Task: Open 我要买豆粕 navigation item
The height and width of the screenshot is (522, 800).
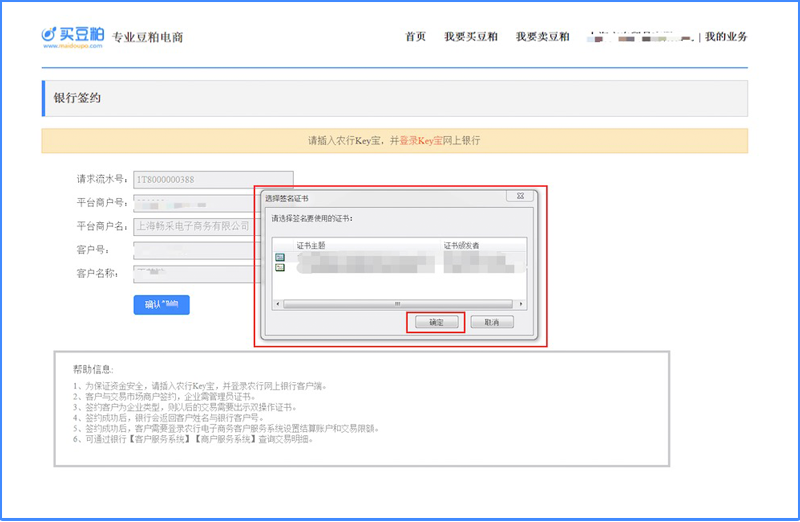Action: click(471, 37)
